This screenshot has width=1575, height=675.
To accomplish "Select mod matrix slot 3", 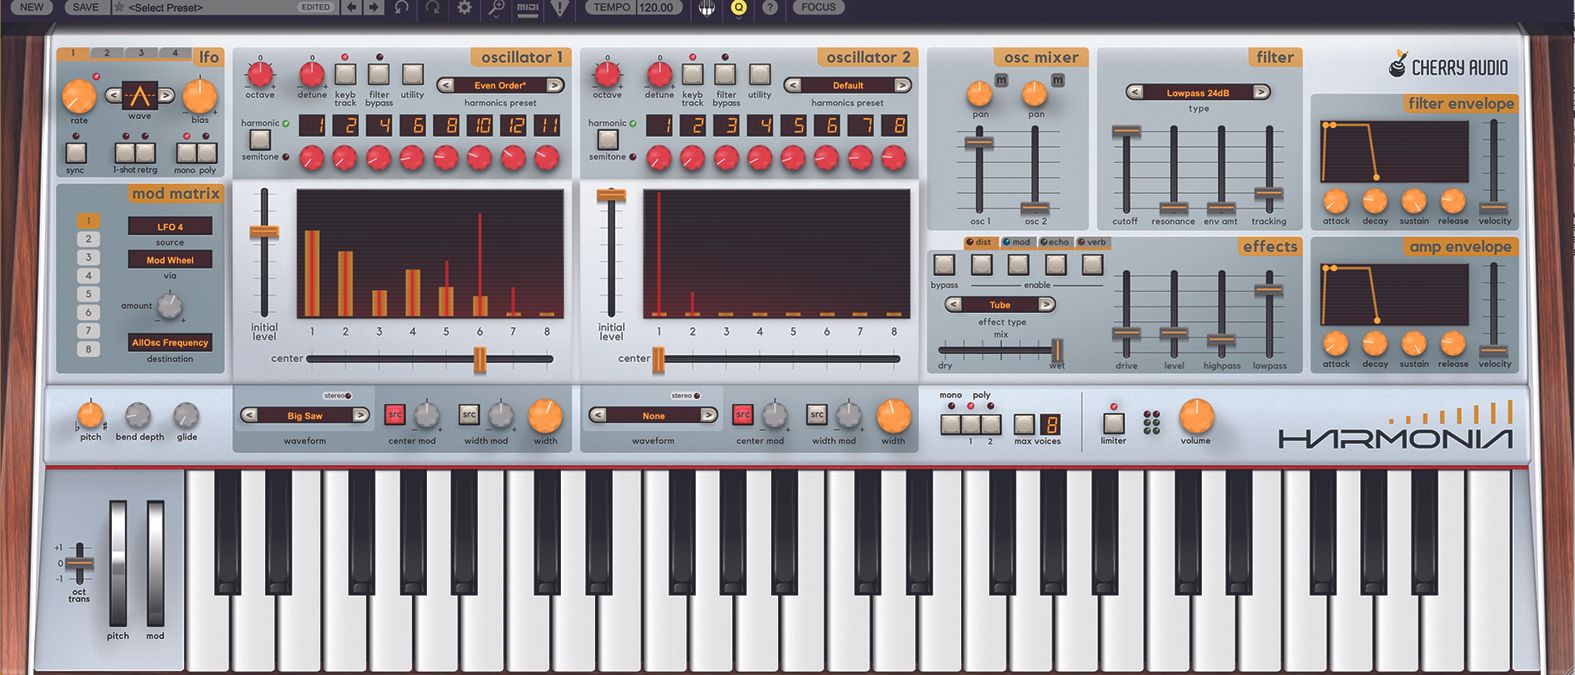I will (x=88, y=257).
